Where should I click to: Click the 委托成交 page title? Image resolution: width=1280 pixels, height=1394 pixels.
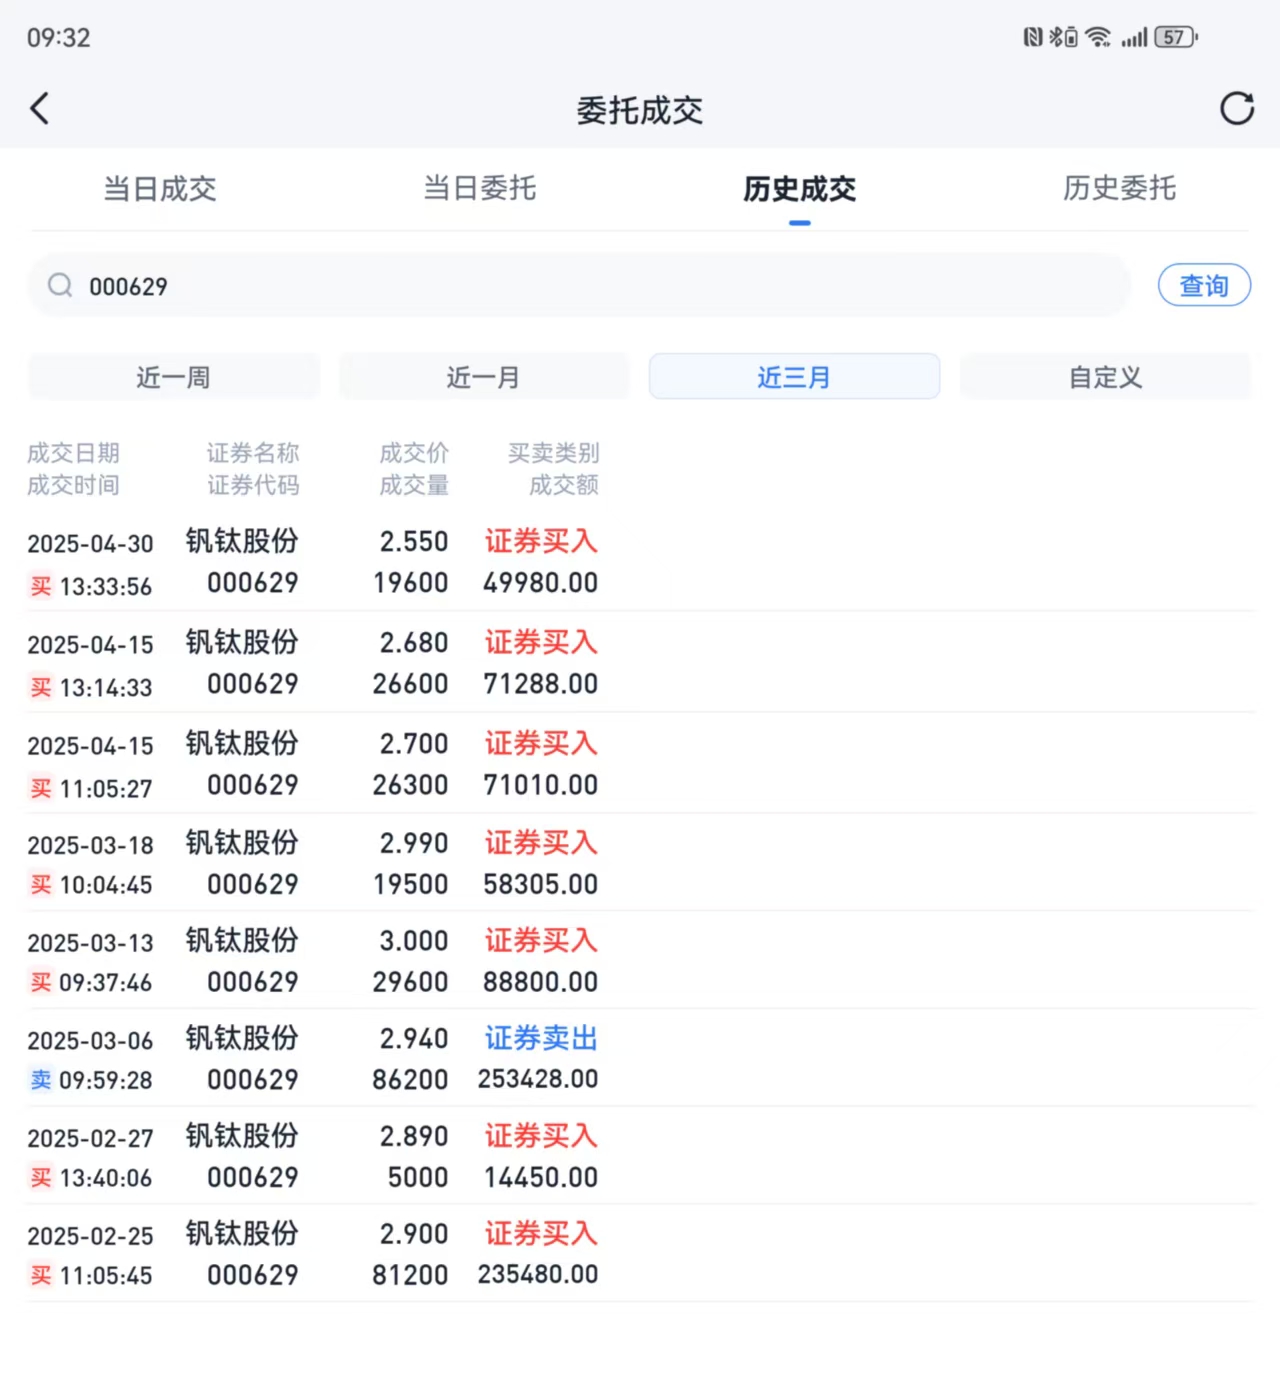640,110
